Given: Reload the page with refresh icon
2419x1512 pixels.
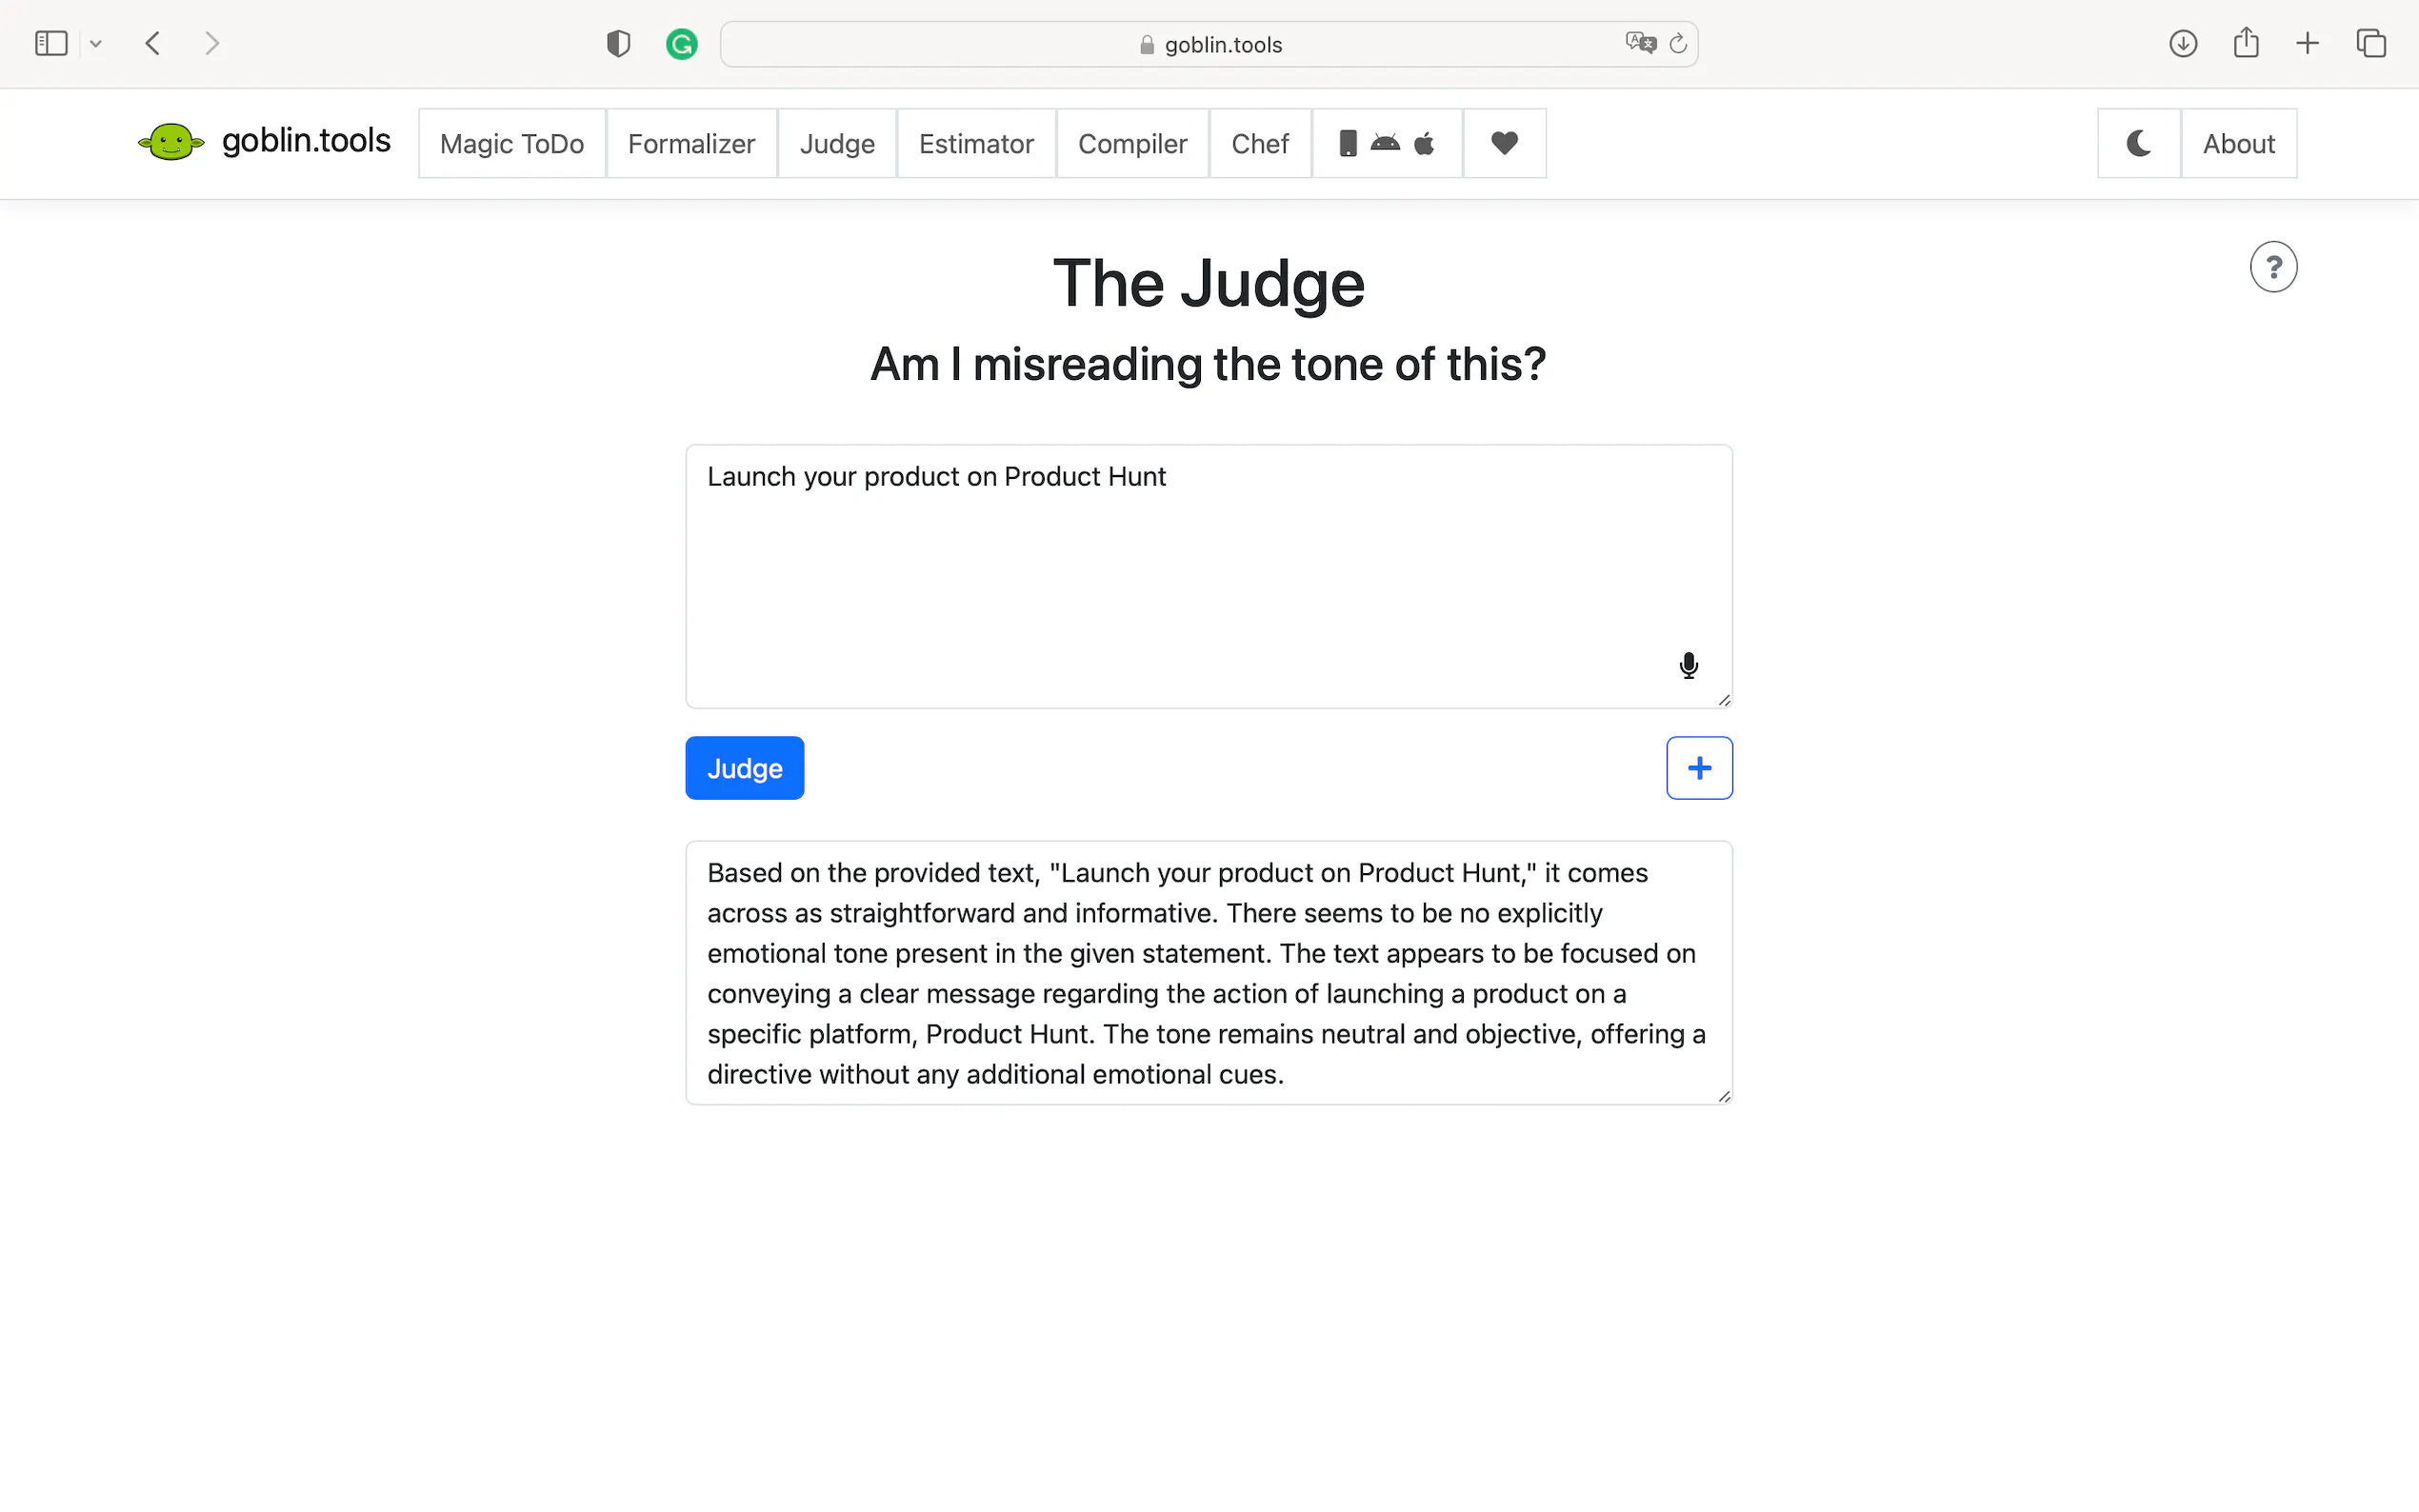Looking at the screenshot, I should [1678, 44].
